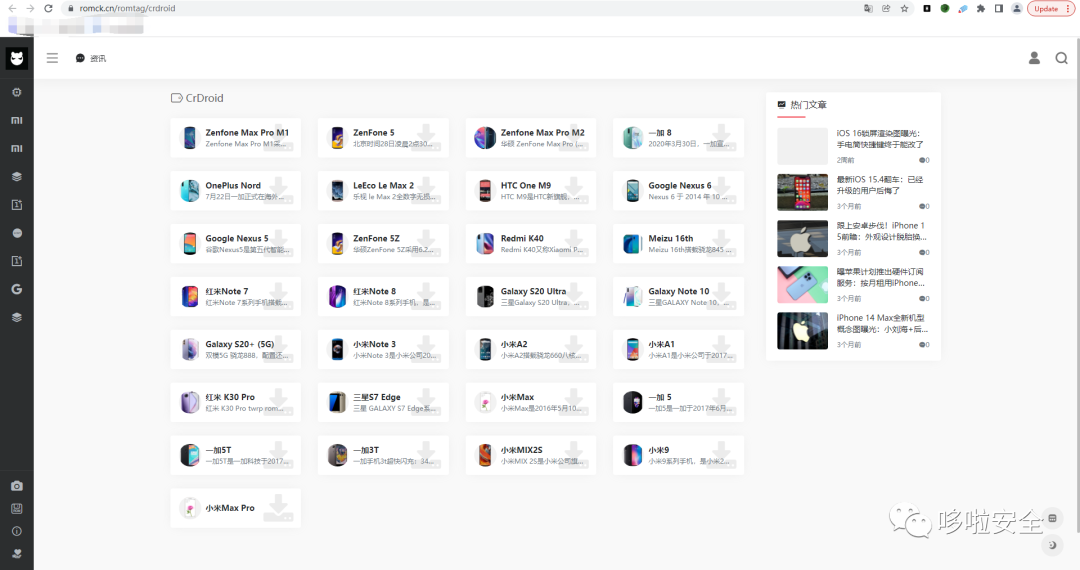Select the Google Nexus 6 entry

click(678, 191)
